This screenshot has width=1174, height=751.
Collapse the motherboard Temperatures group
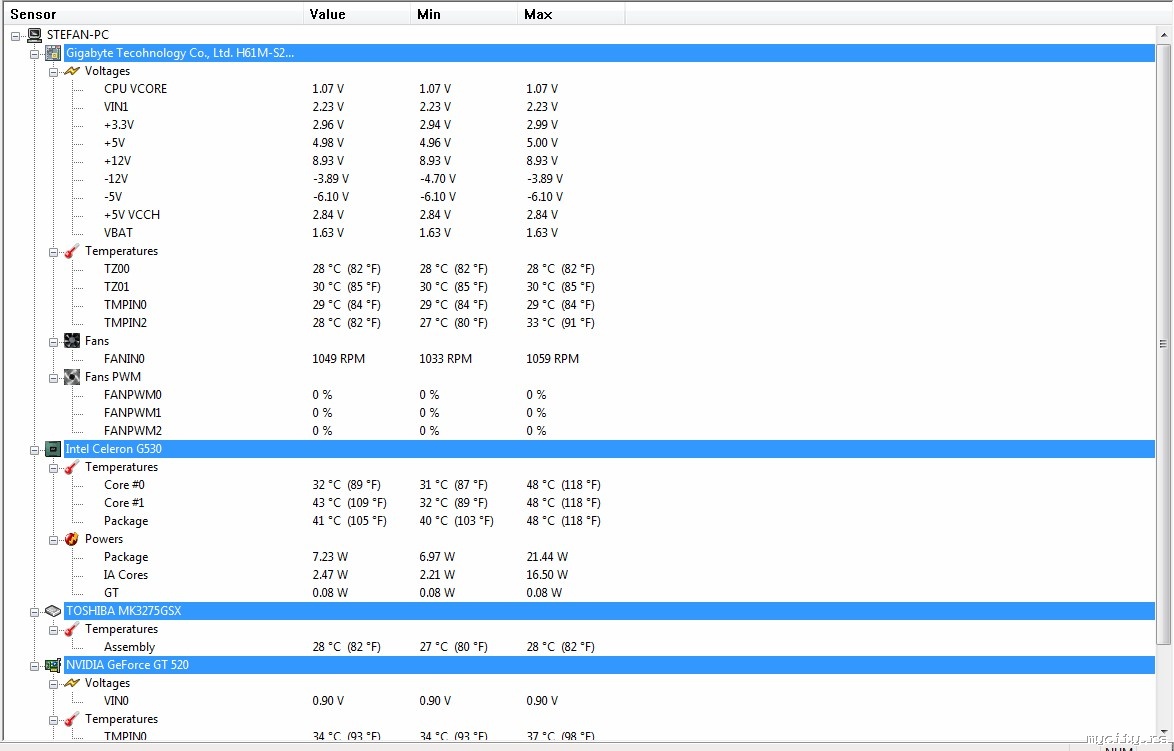pos(54,252)
